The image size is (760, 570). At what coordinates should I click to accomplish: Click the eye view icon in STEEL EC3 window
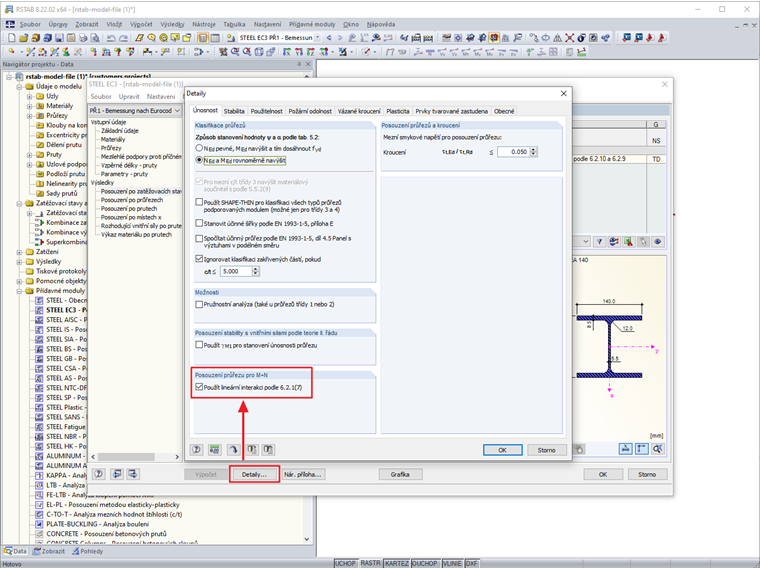pyautogui.click(x=658, y=241)
